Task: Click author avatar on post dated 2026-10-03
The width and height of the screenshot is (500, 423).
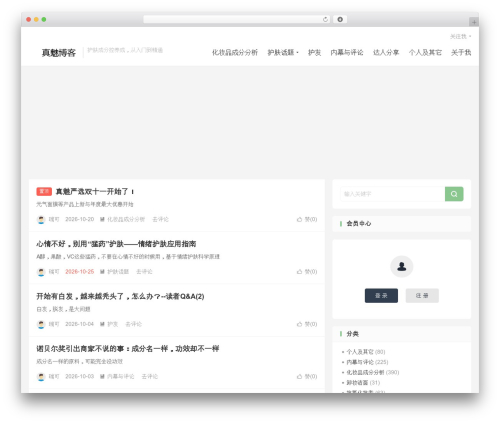Action: (41, 377)
